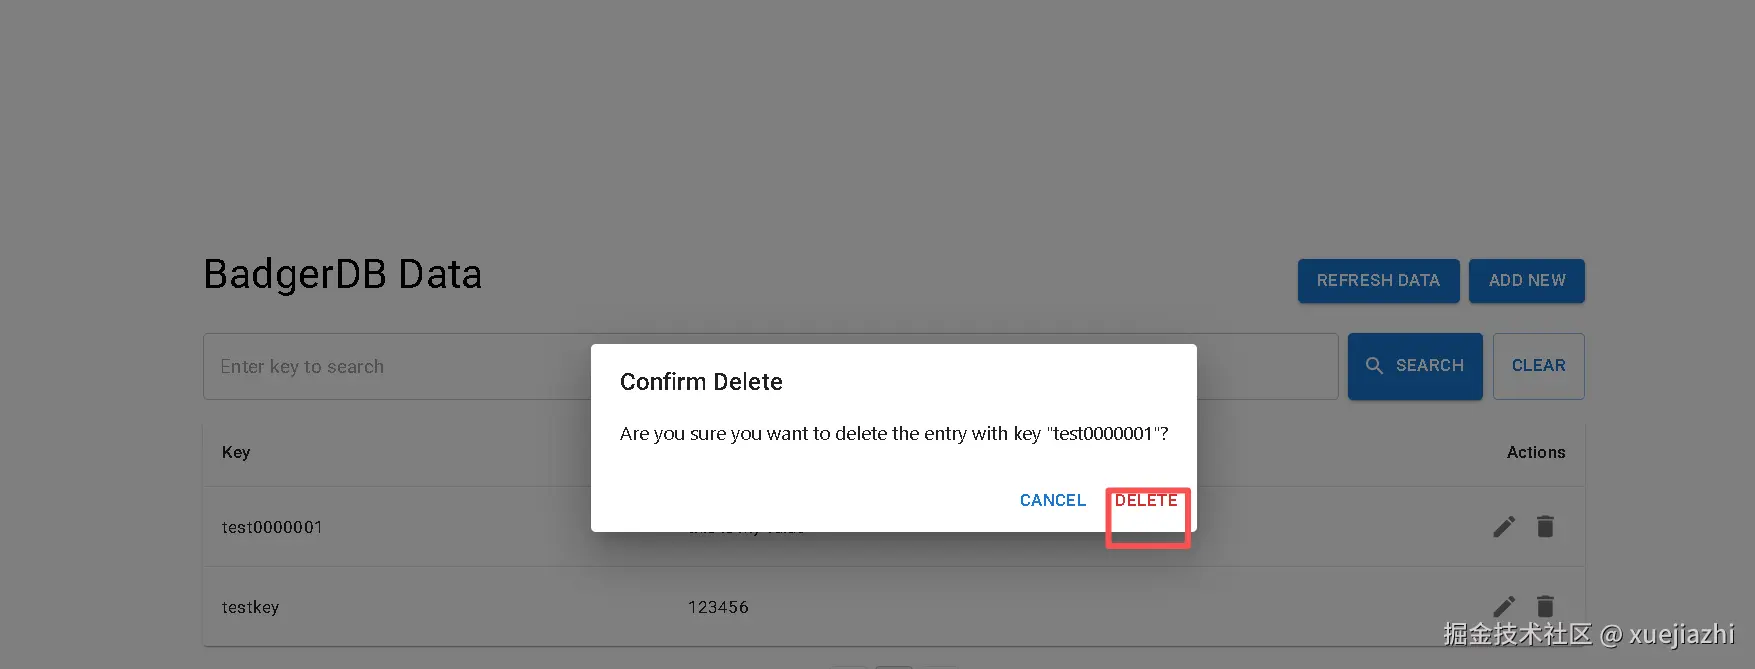
Task: Click the dialog's confirmation message text
Action: click(x=894, y=434)
